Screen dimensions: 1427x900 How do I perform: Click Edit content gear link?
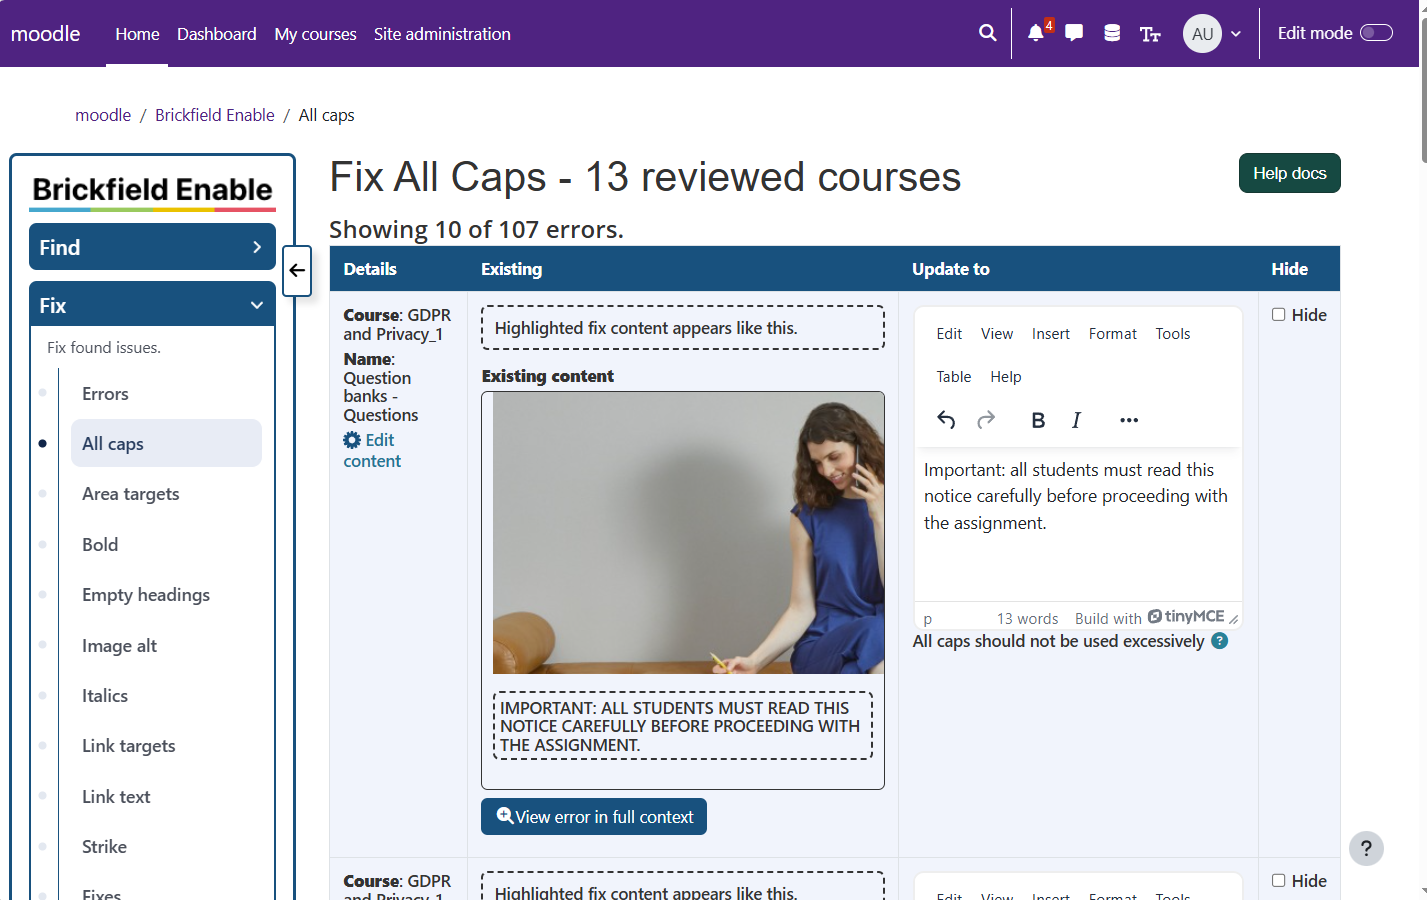coord(371,450)
